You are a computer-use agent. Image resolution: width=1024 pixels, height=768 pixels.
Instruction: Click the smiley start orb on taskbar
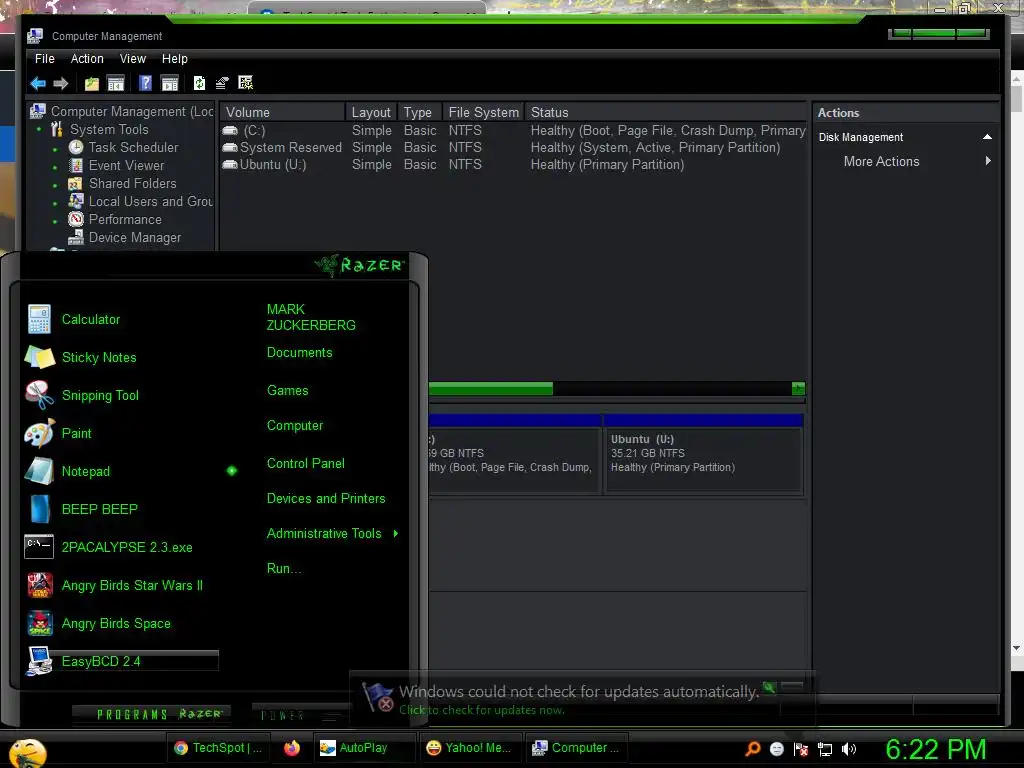[27, 751]
